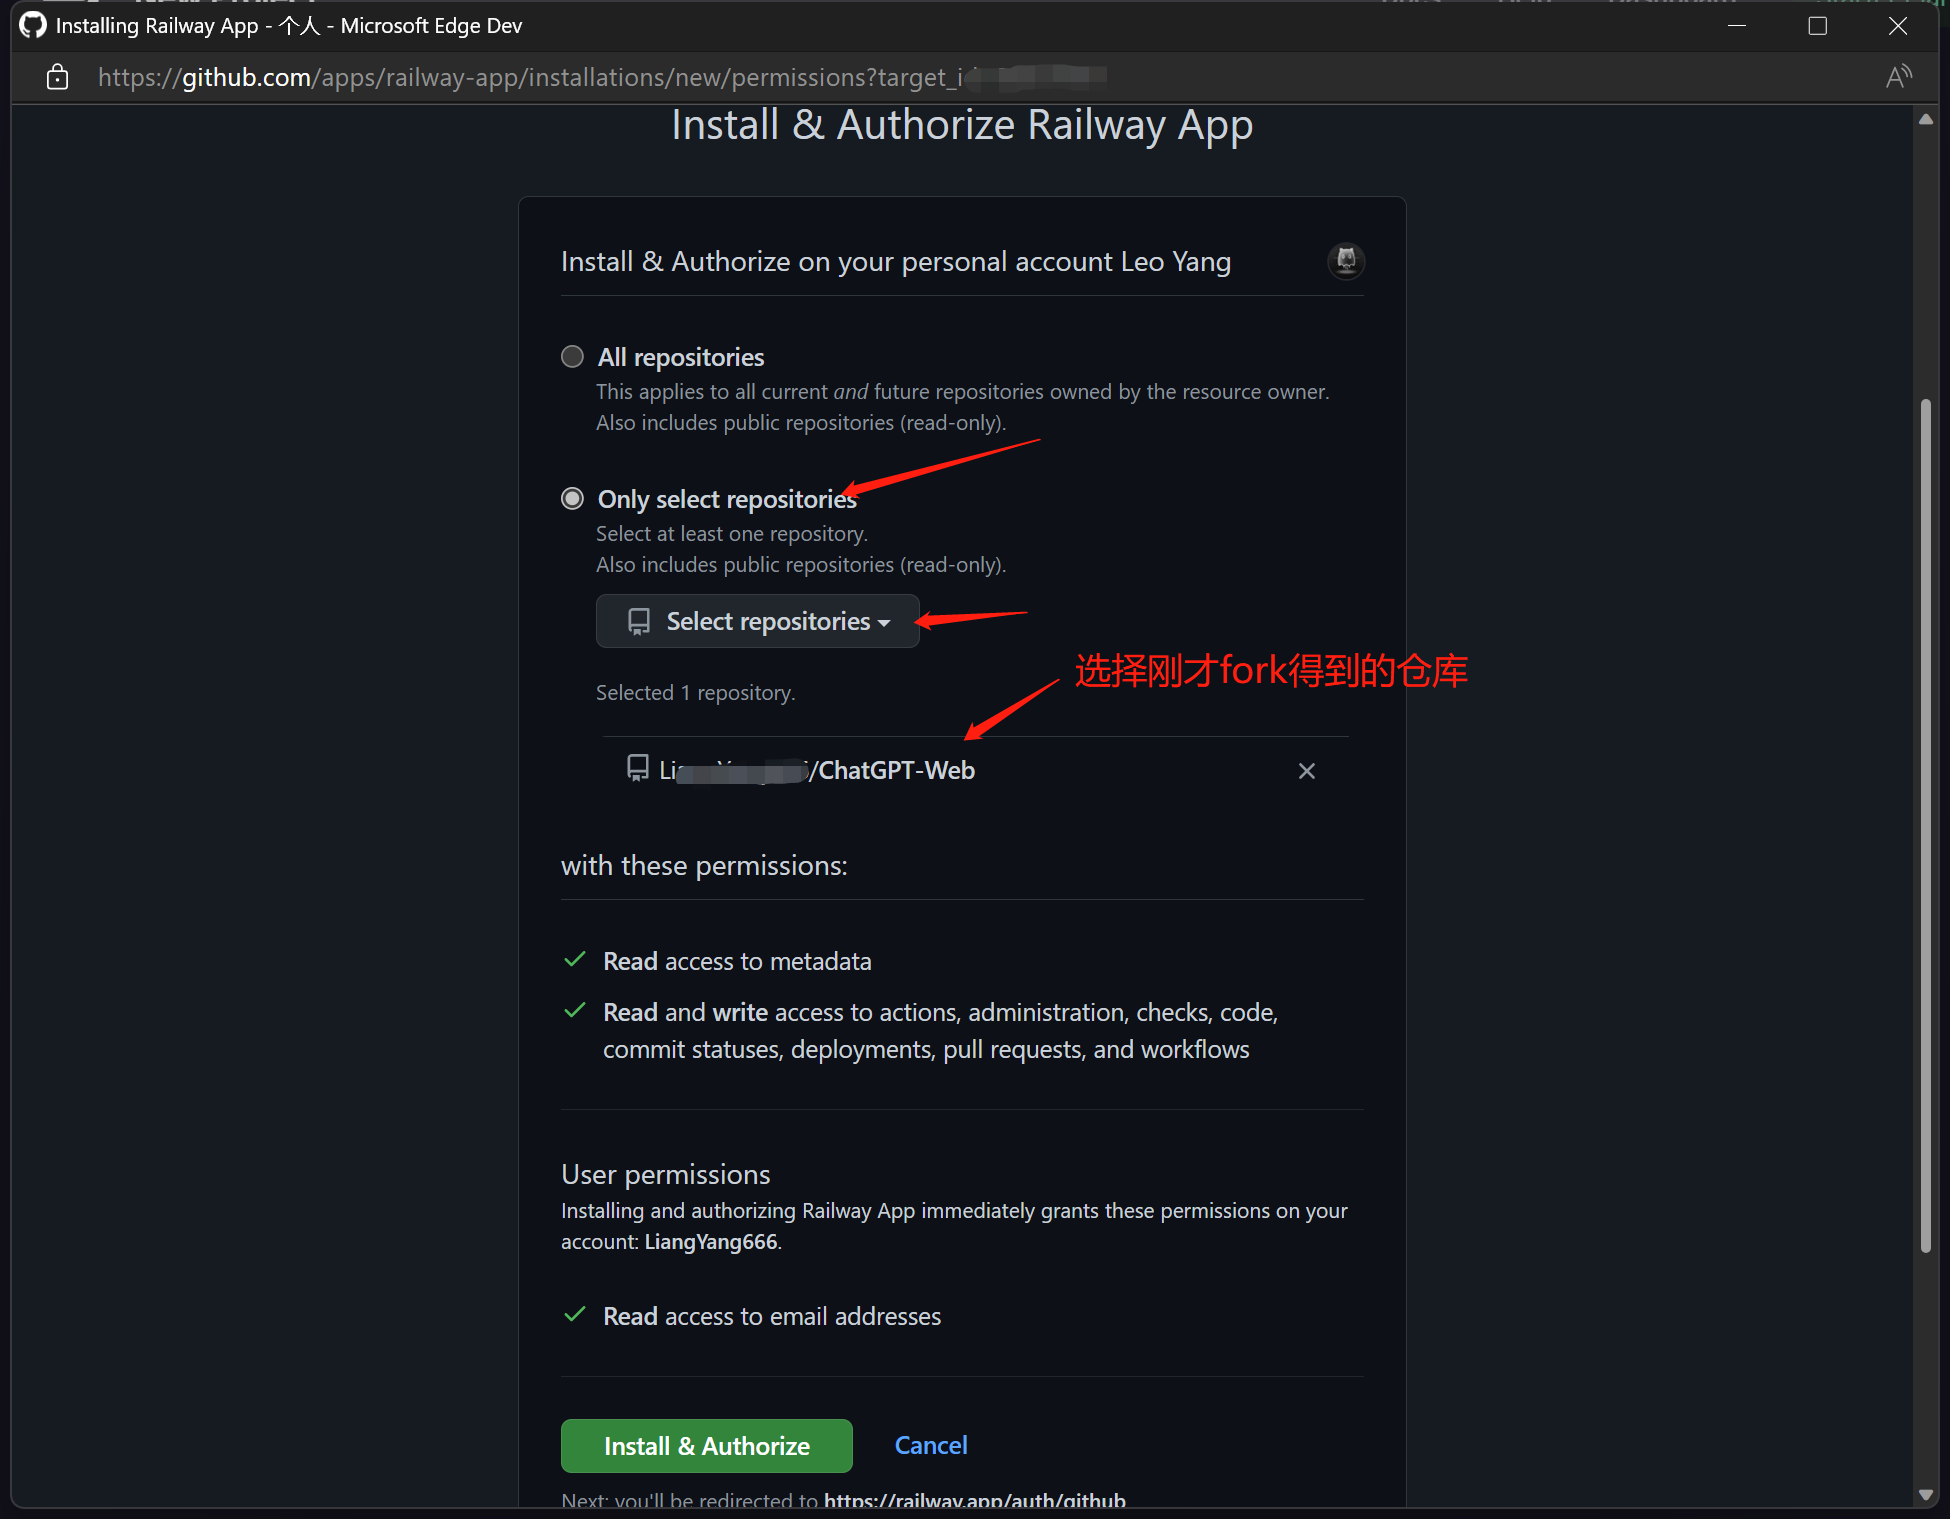Click the scrollbar up arrow
Image resolution: width=1950 pixels, height=1519 pixels.
tap(1926, 119)
